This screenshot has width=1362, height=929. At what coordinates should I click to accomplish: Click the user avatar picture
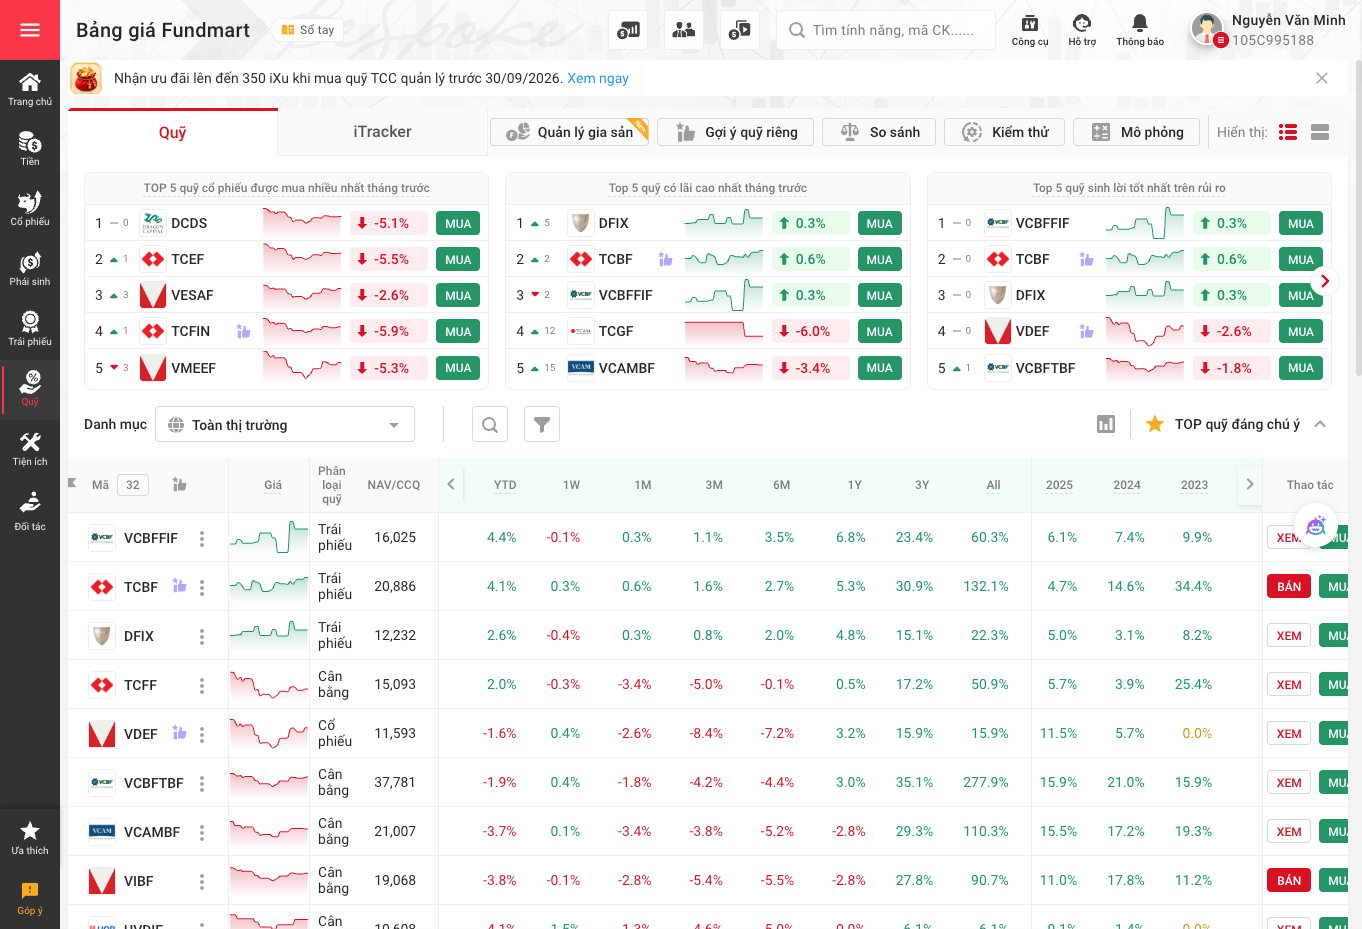click(1207, 30)
